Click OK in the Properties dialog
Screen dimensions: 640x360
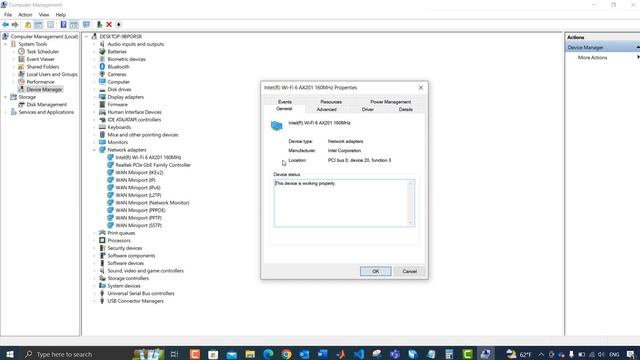click(376, 271)
